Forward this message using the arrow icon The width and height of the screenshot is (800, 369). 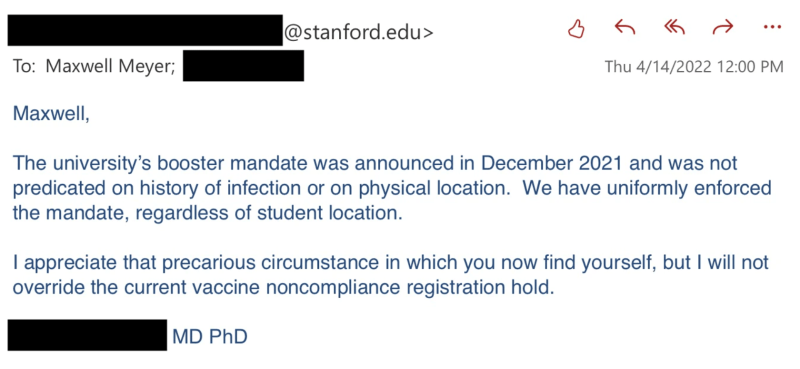(x=722, y=27)
